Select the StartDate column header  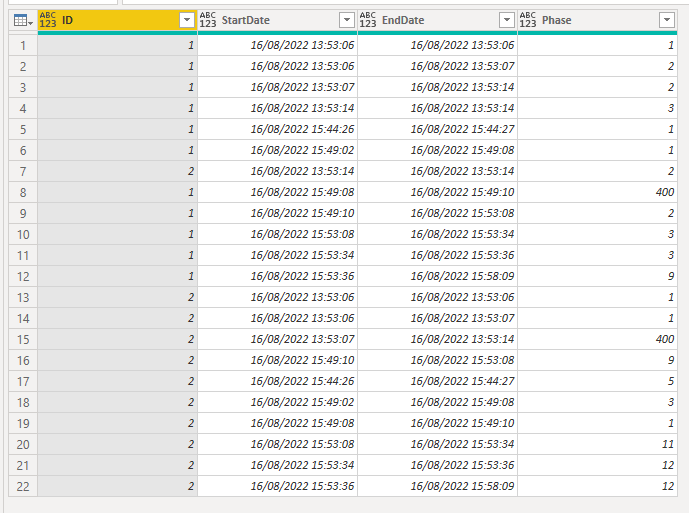[x=278, y=20]
